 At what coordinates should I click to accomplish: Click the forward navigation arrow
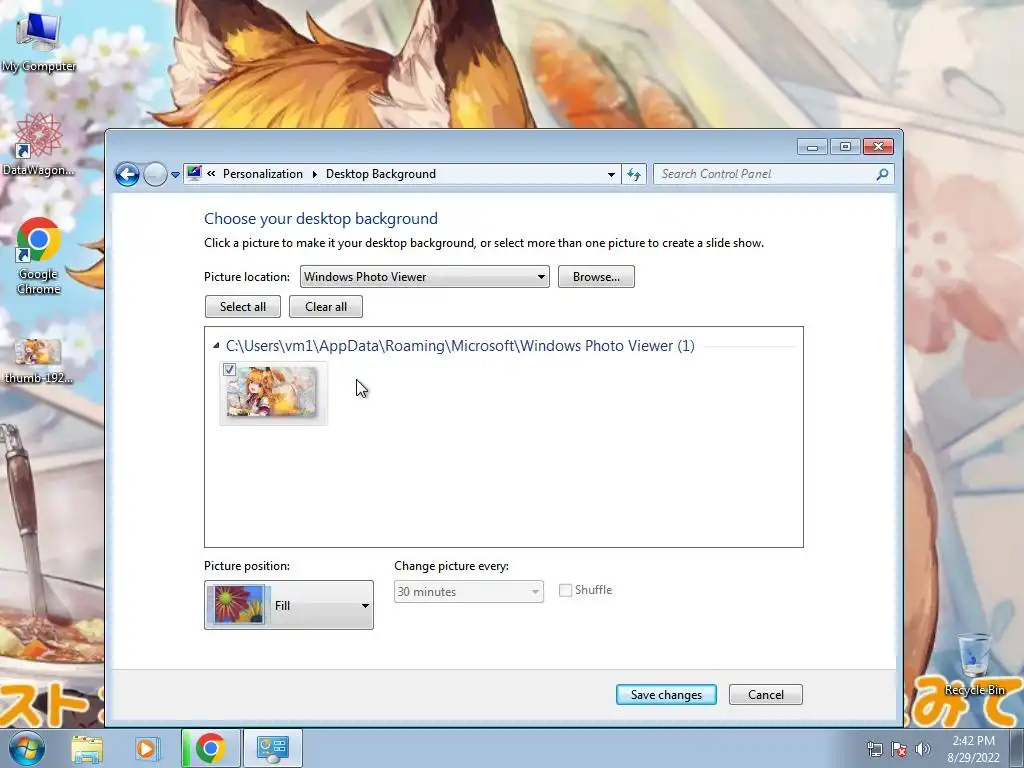pyautogui.click(x=155, y=174)
